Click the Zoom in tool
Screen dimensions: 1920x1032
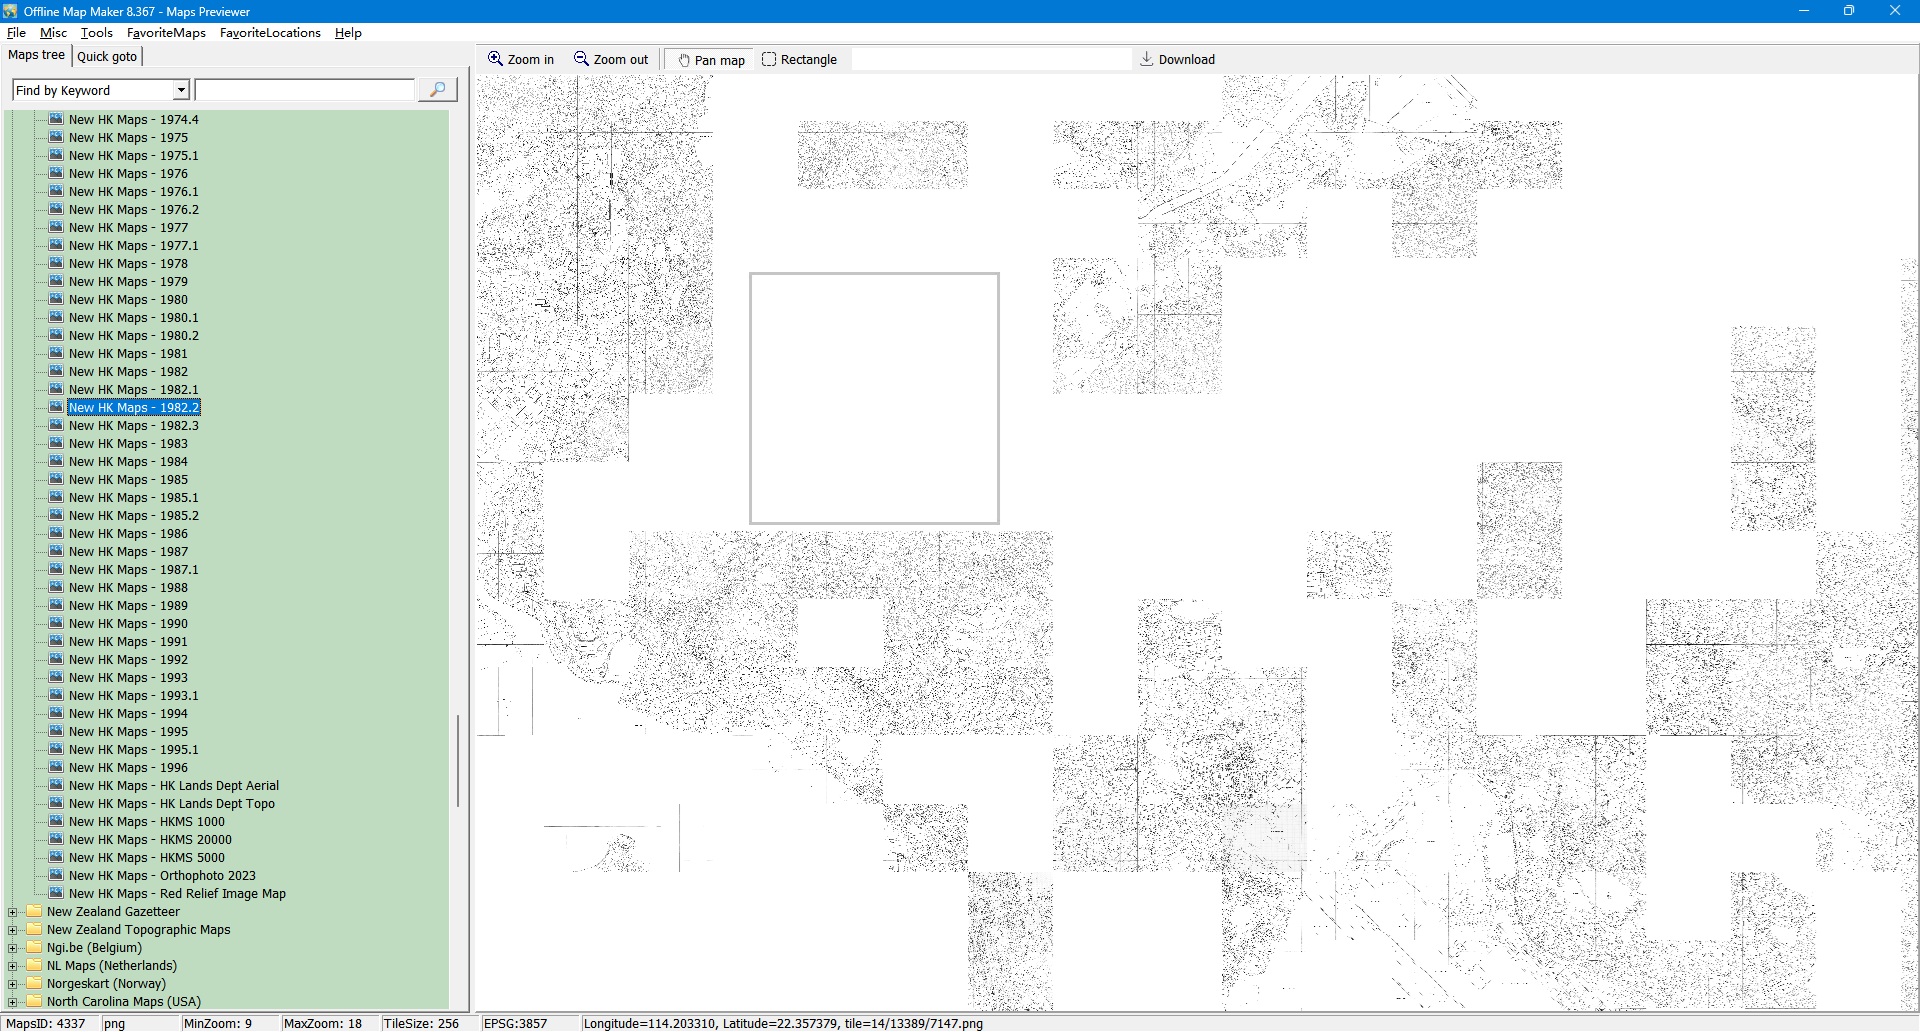(520, 60)
